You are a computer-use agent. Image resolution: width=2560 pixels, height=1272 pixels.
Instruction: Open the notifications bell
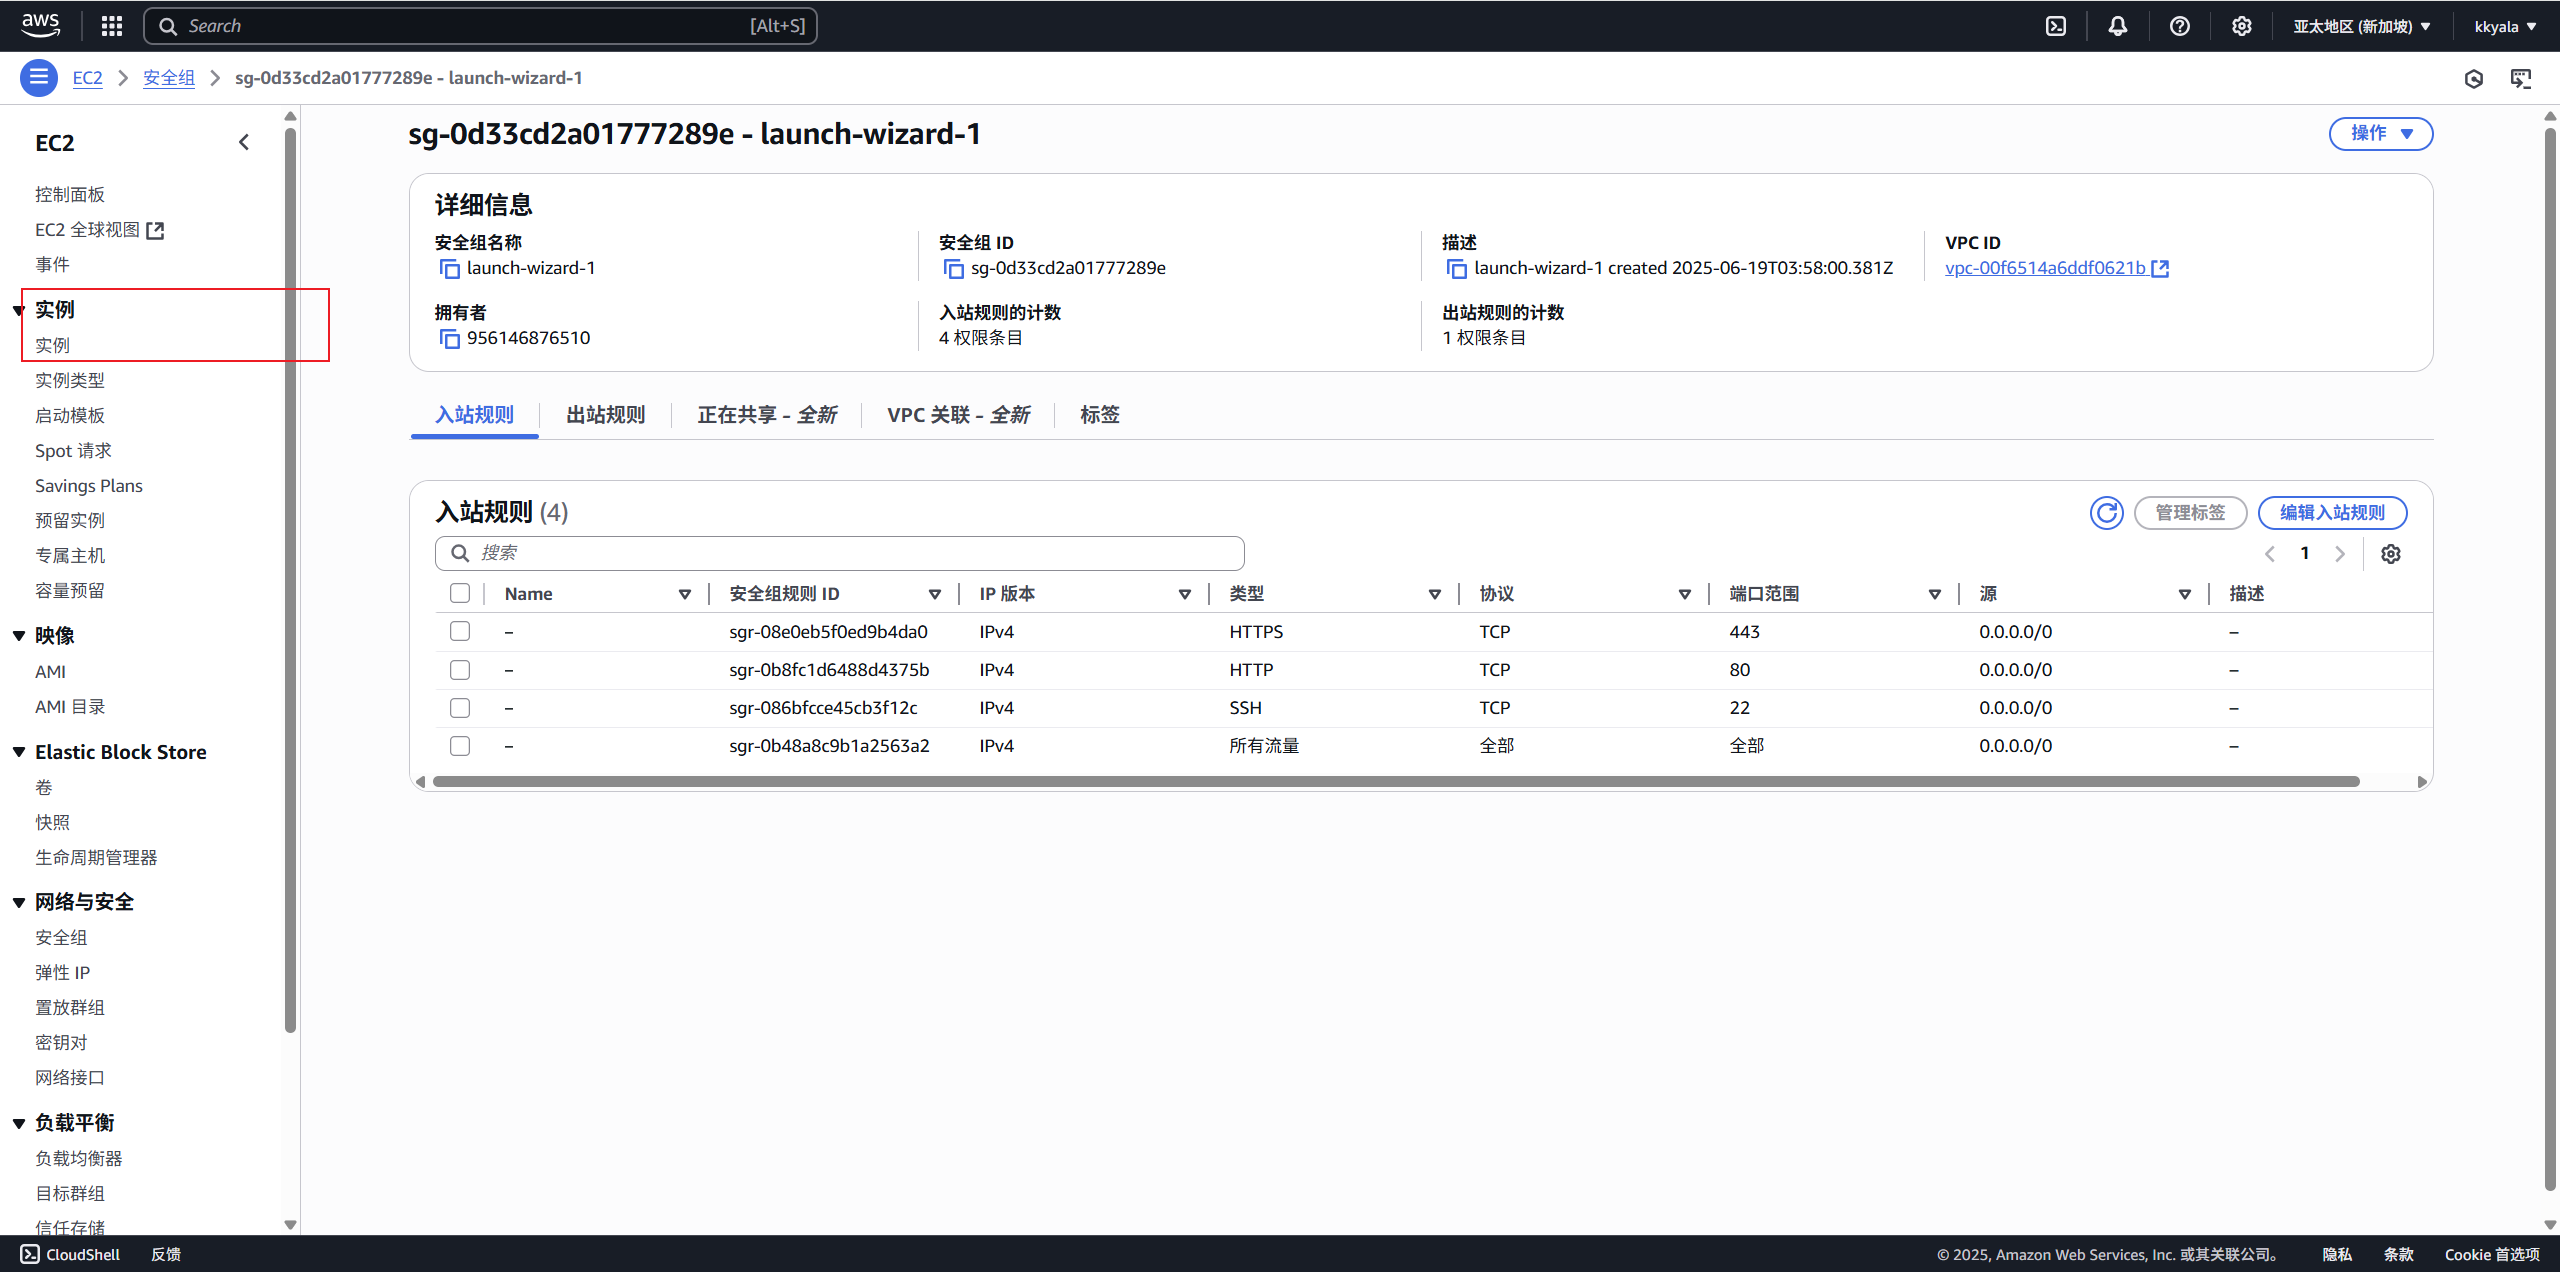pos(2118,26)
